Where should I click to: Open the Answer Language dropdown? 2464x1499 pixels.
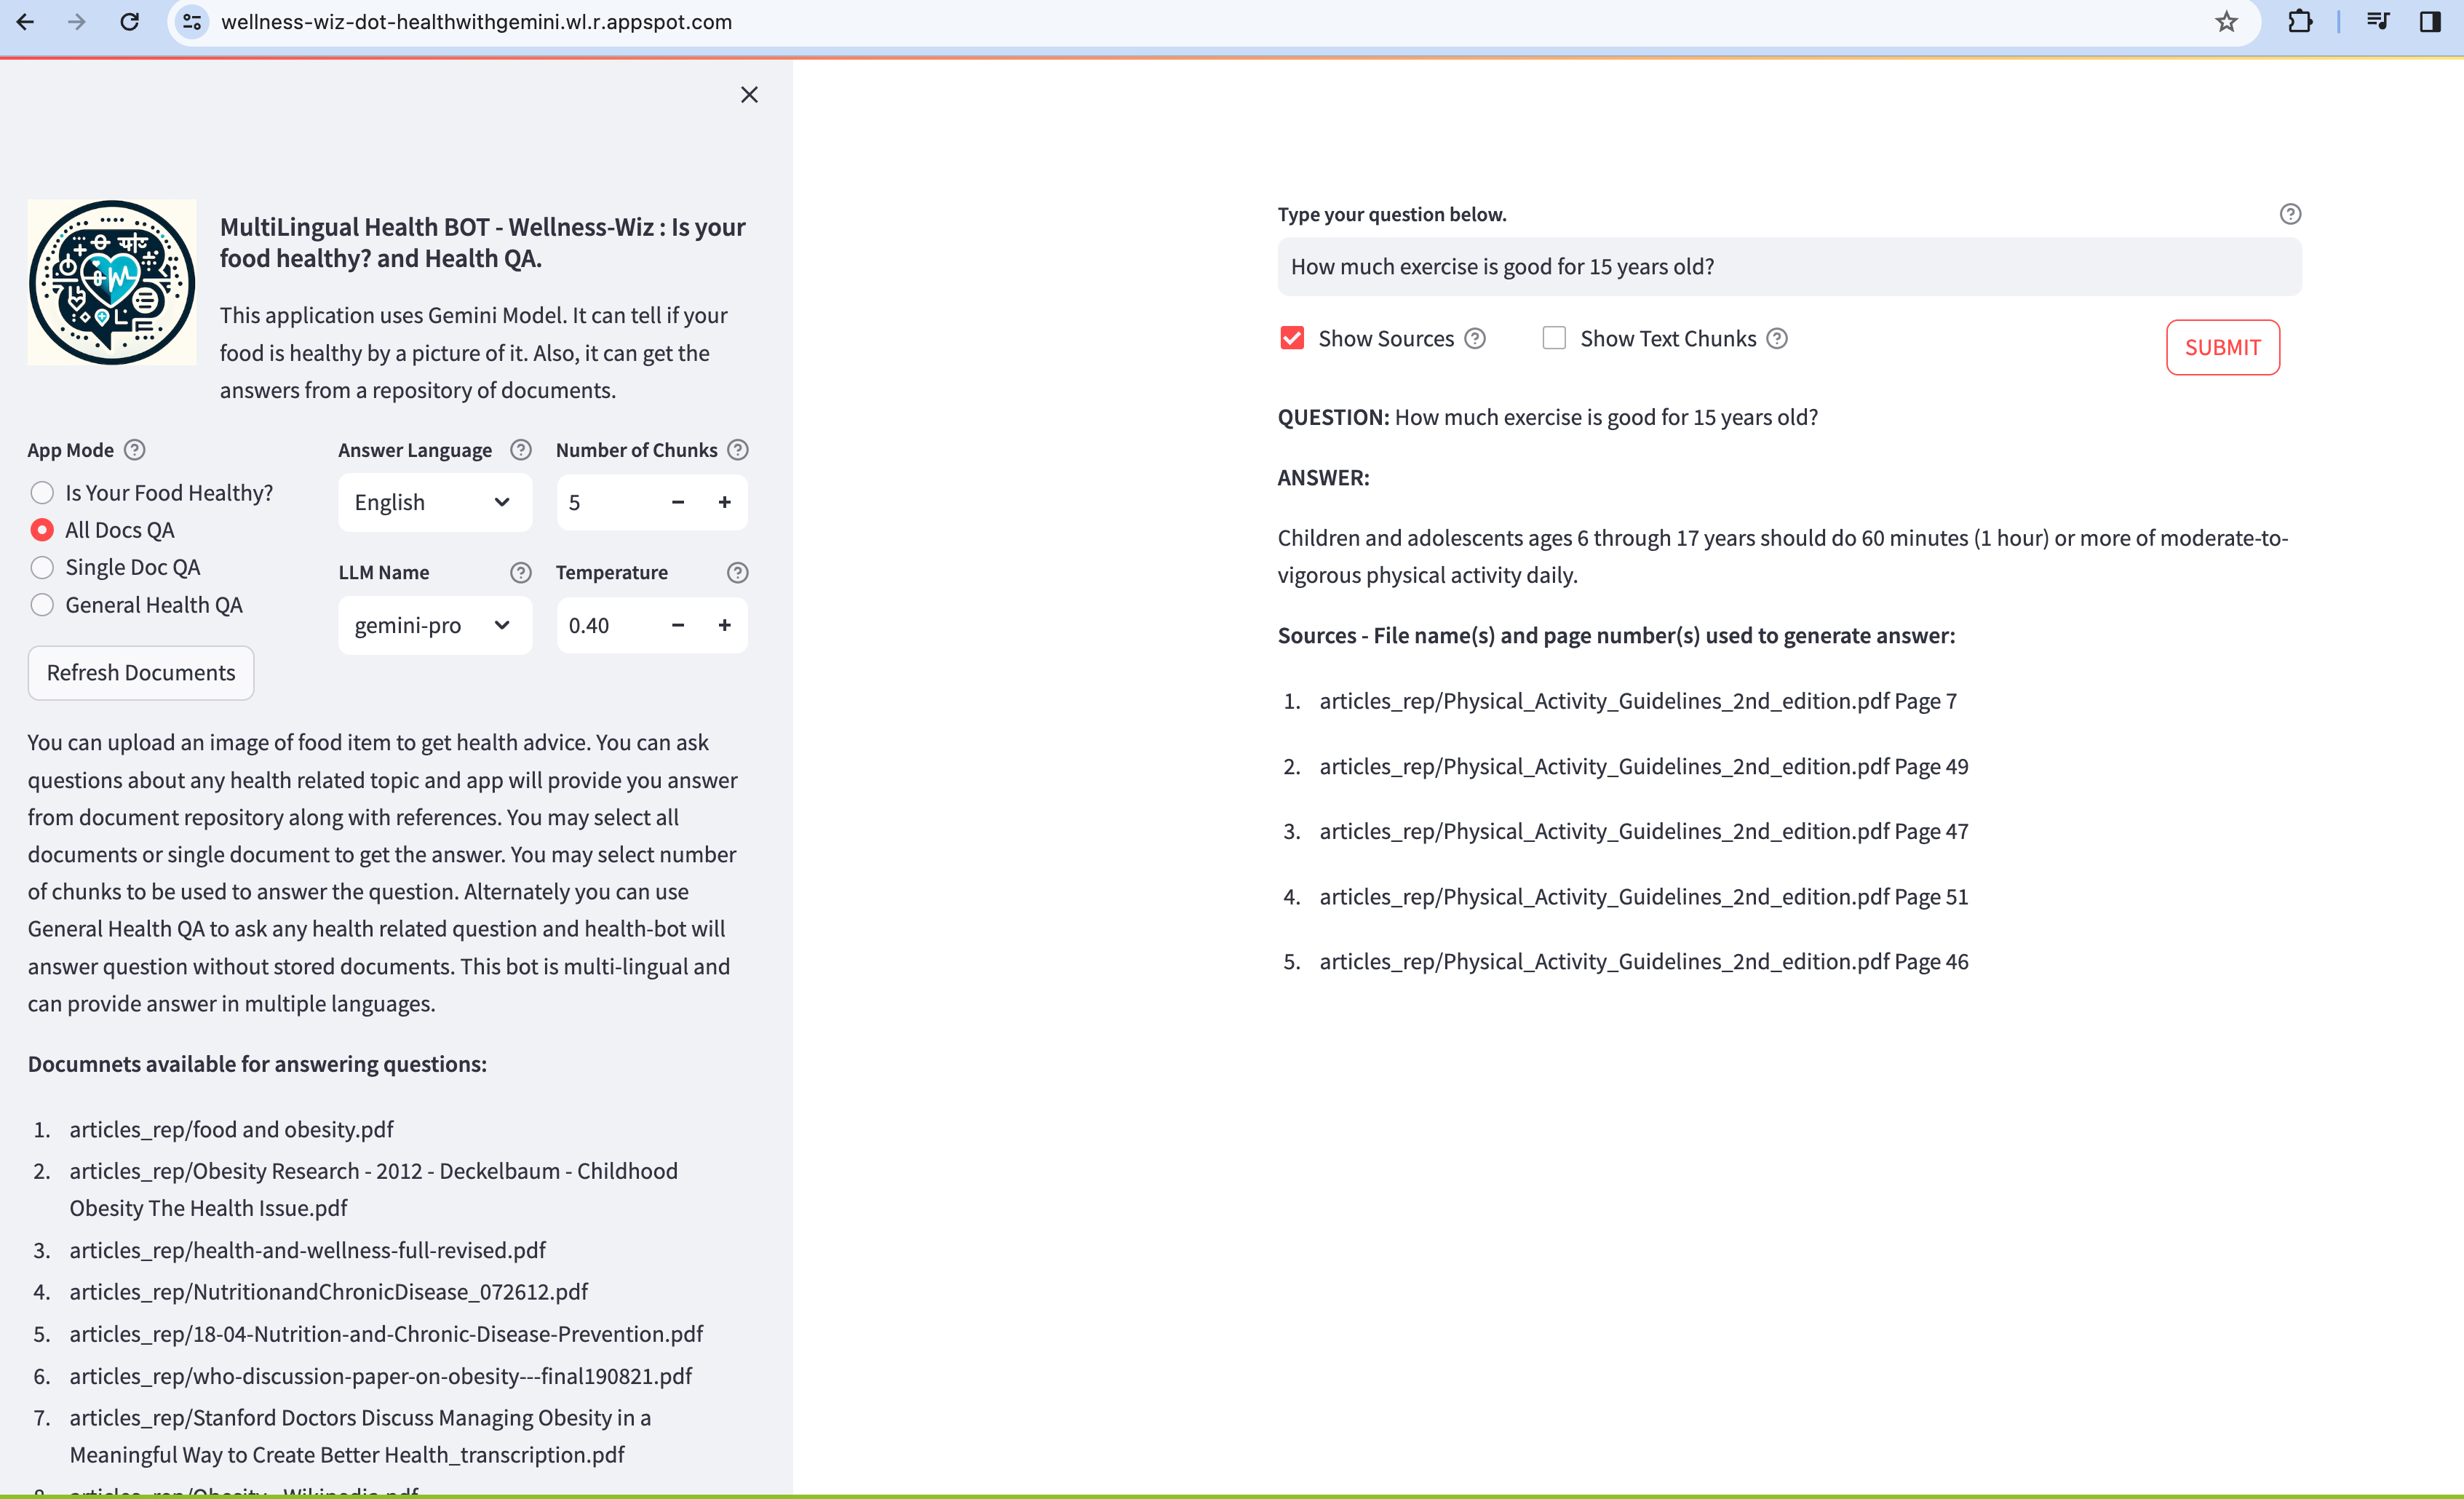(434, 502)
